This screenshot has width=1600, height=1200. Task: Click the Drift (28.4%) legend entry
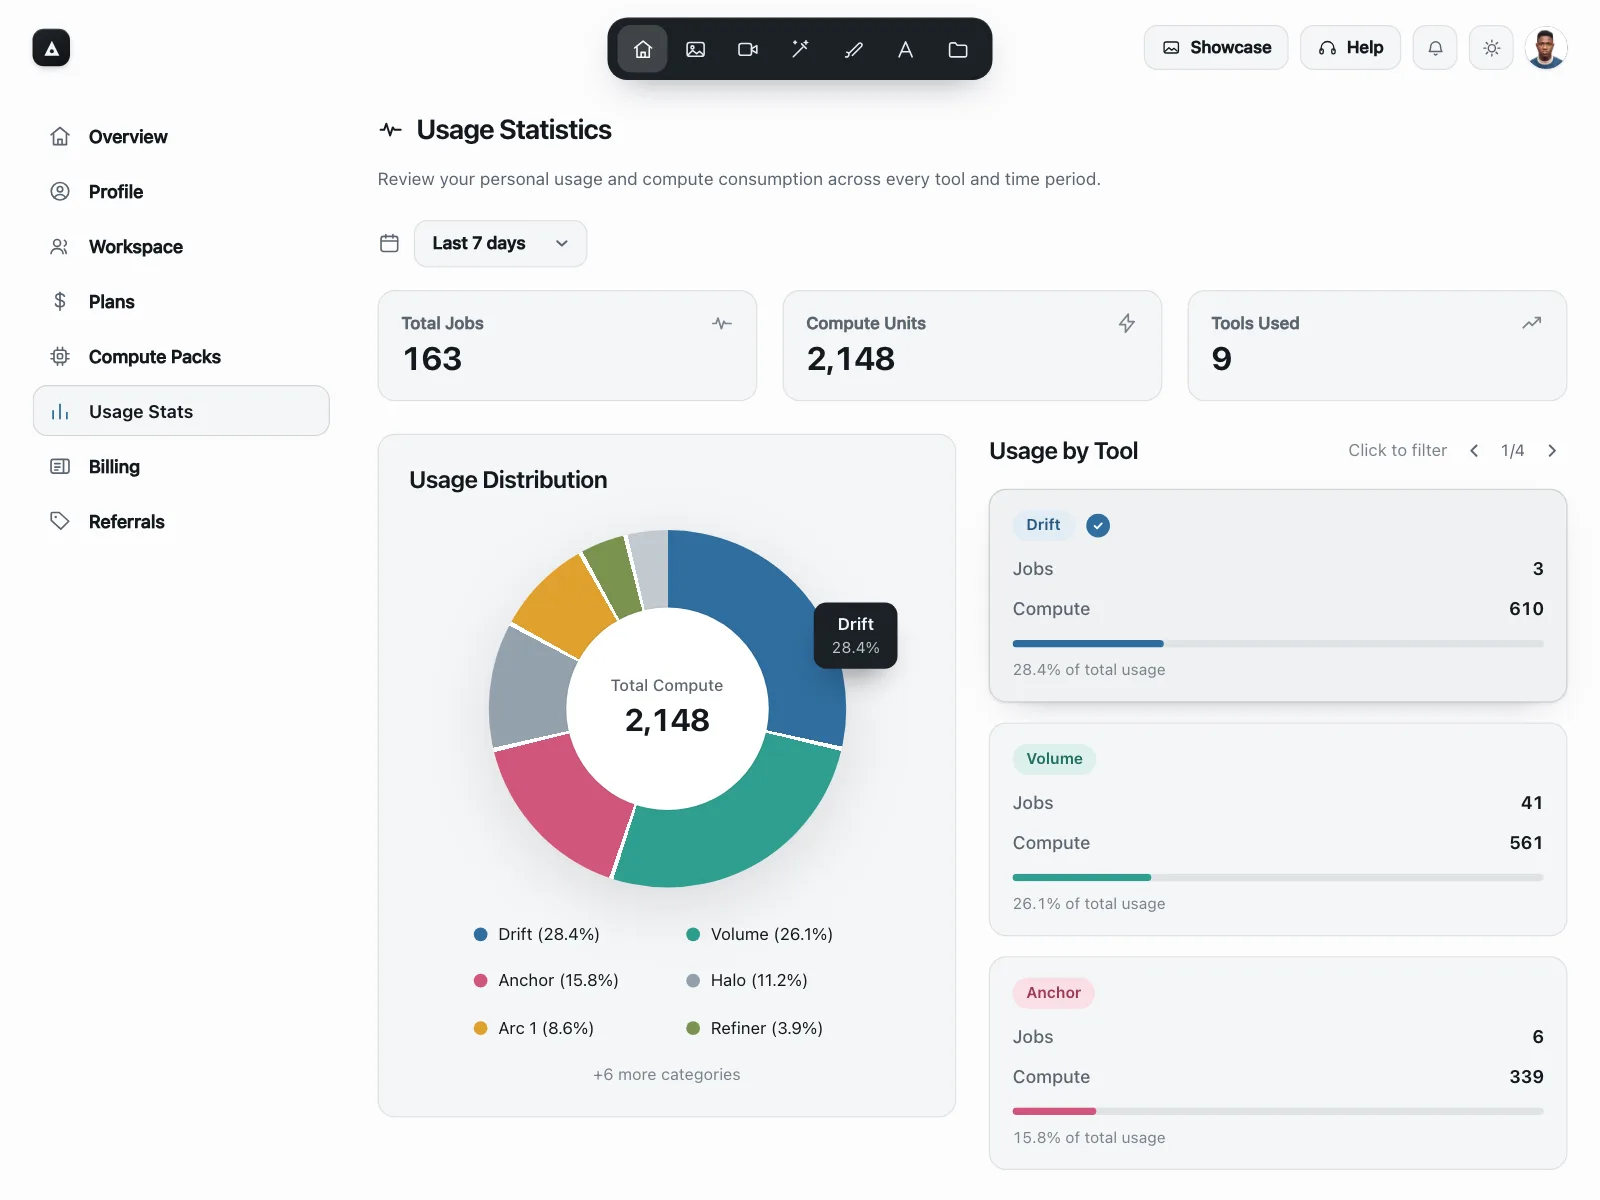tap(537, 934)
